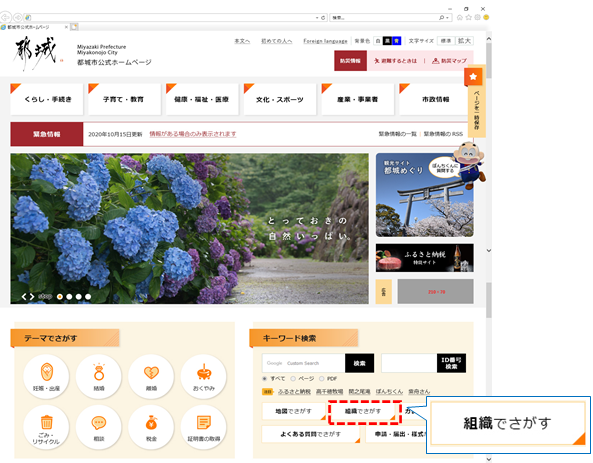Show next slide with right arrow
The height and width of the screenshot is (463, 593).
coord(32,297)
